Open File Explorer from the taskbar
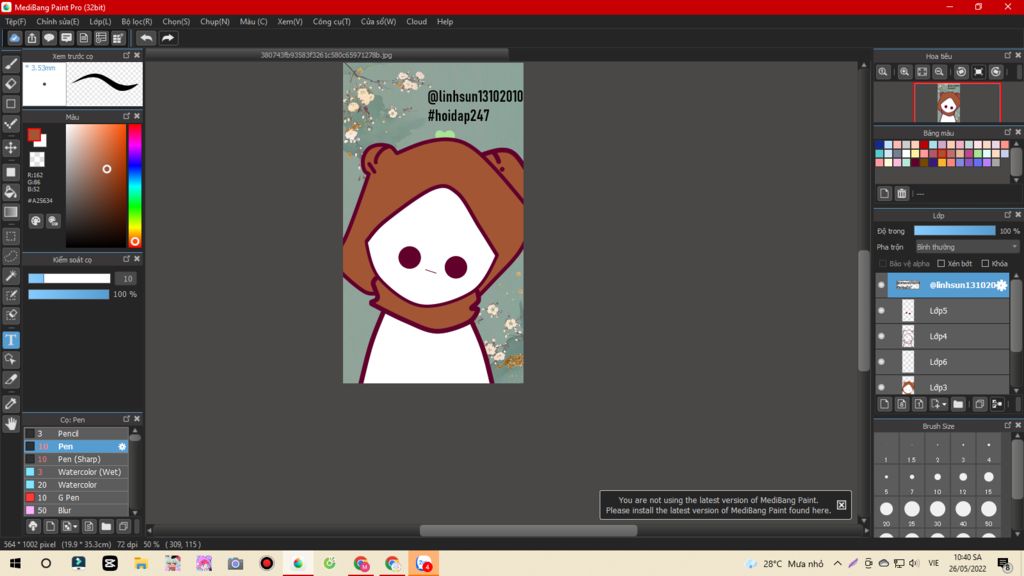This screenshot has height=576, width=1024. click(x=141, y=564)
